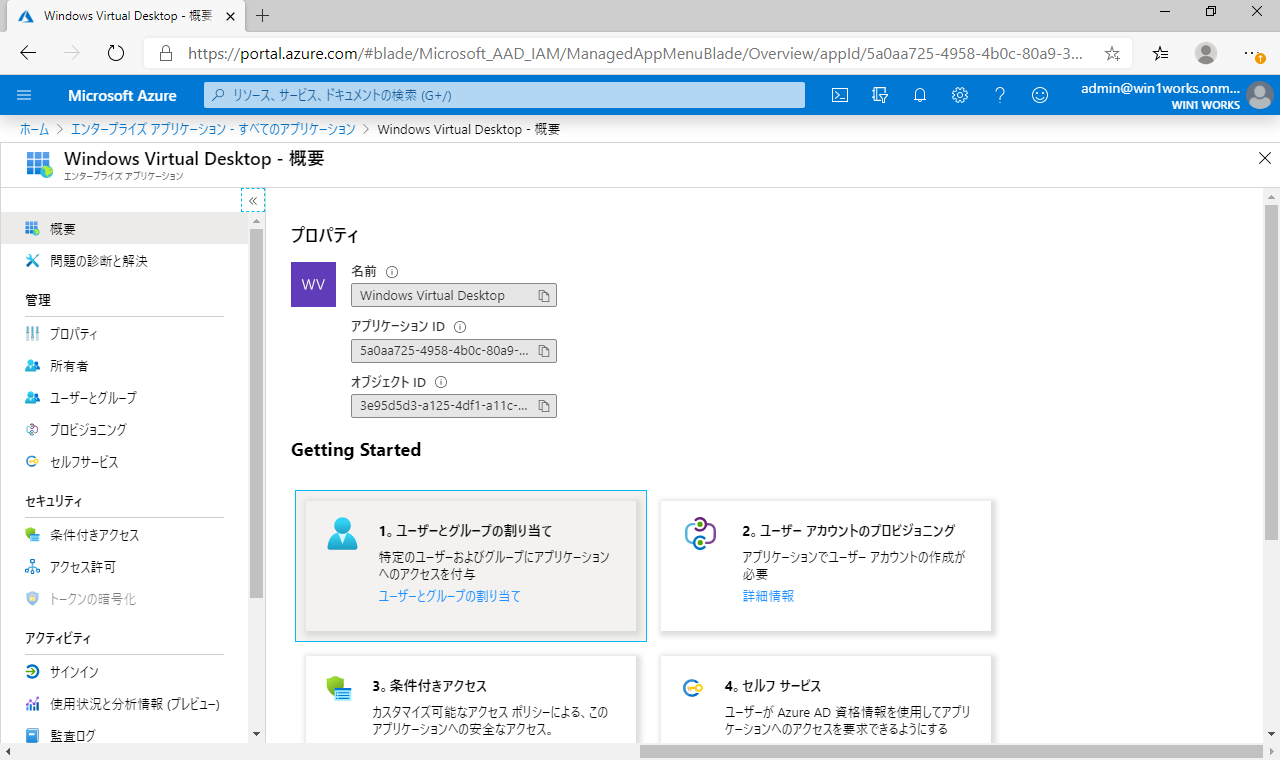Collapse the left navigation menu
Screen dimensions: 1280x760
pyautogui.click(x=253, y=201)
